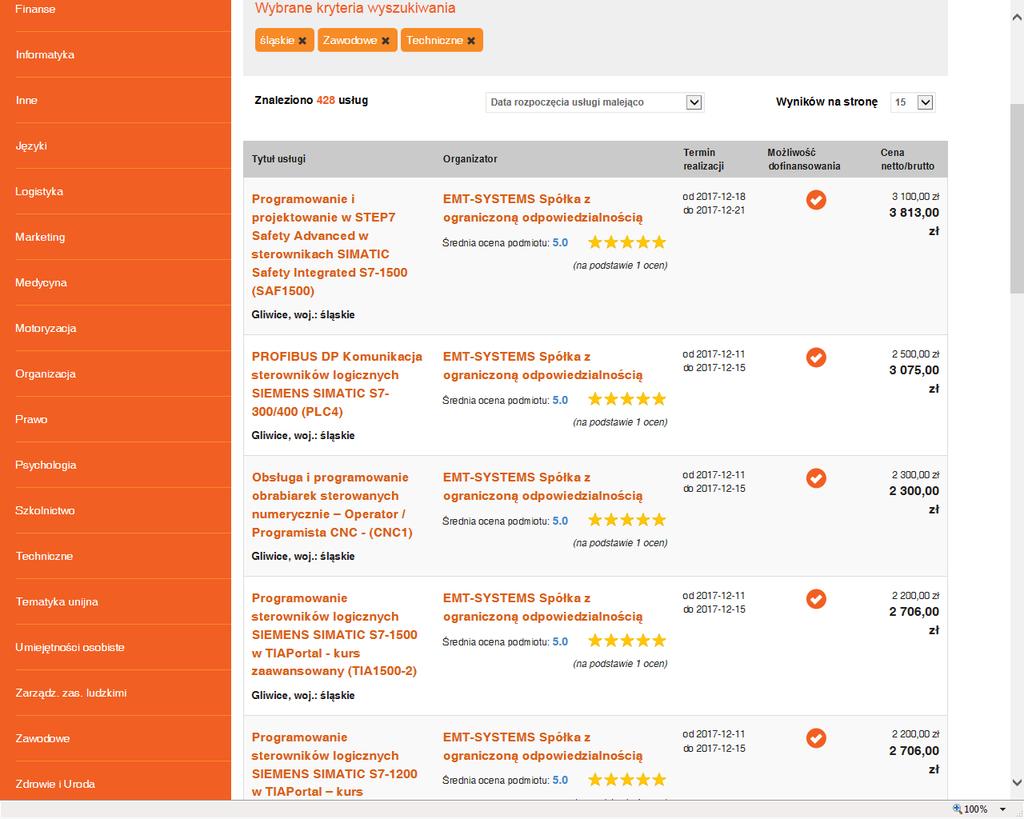Open the Zarządz. zas. ludzkimi category

pos(71,693)
